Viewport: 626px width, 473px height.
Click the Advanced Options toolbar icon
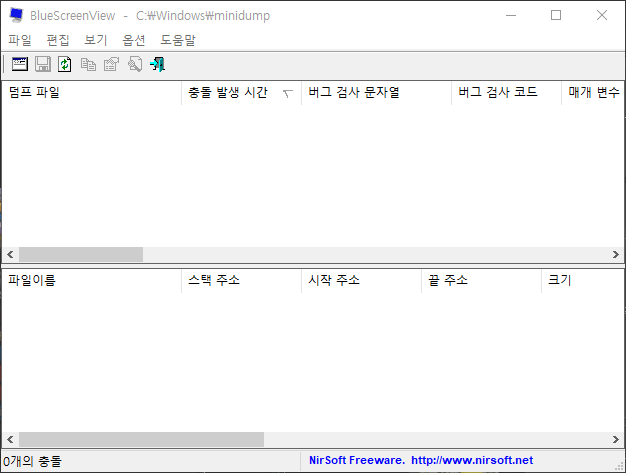(20, 64)
